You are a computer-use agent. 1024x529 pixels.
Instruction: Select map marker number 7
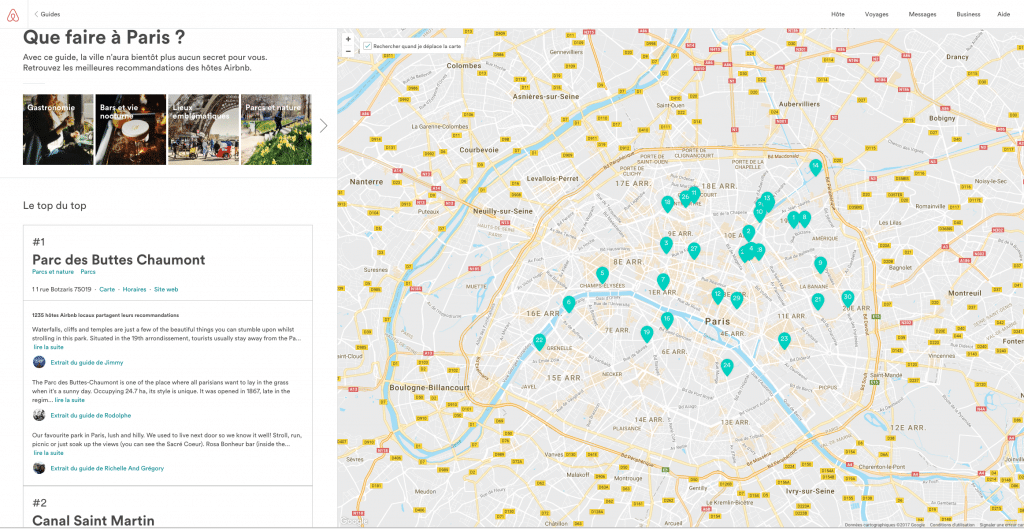663,282
